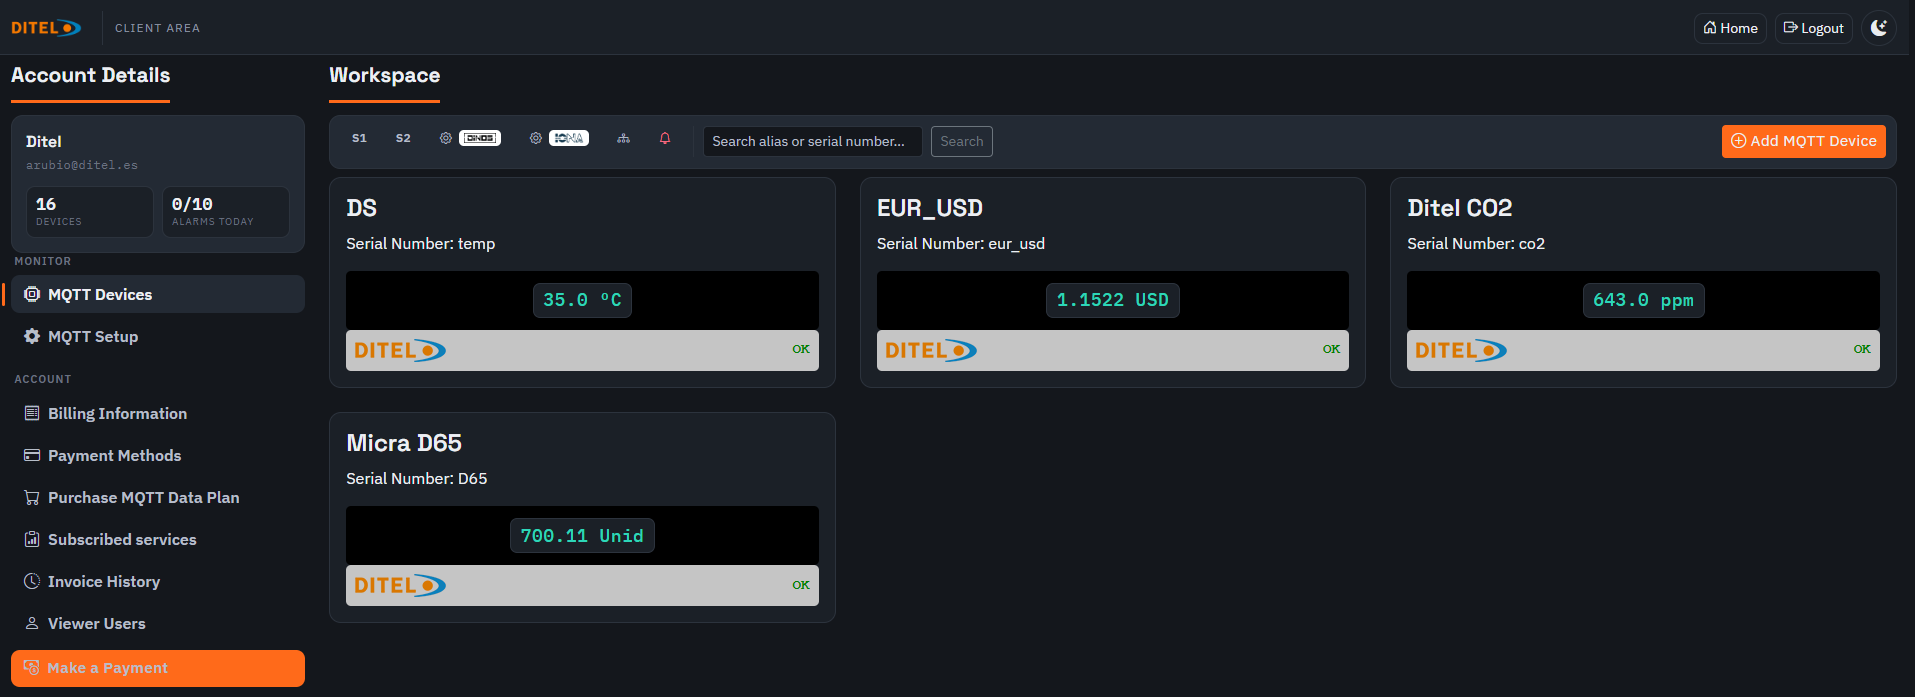This screenshot has width=1915, height=697.
Task: Click the Search button
Action: tap(962, 141)
